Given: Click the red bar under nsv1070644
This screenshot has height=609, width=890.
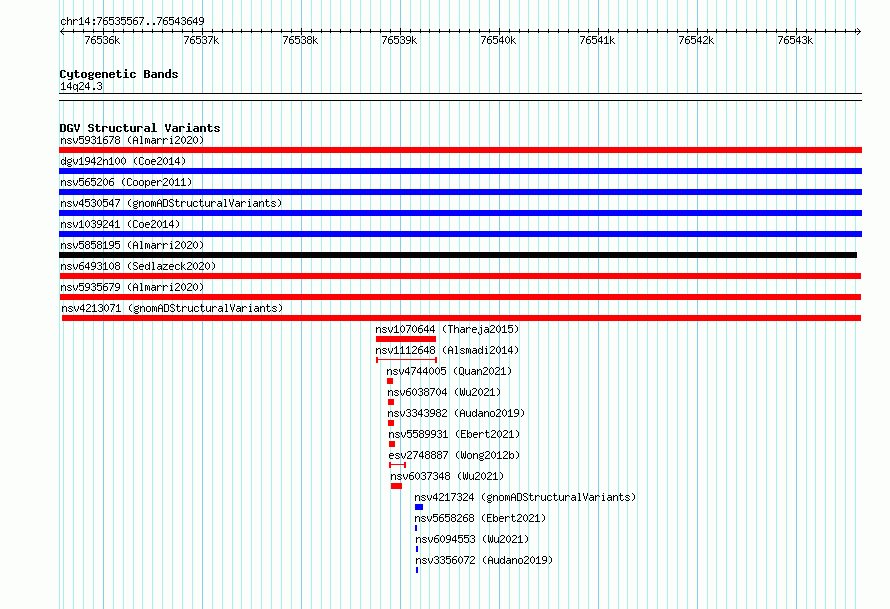Looking at the screenshot, I should click(x=406, y=339).
